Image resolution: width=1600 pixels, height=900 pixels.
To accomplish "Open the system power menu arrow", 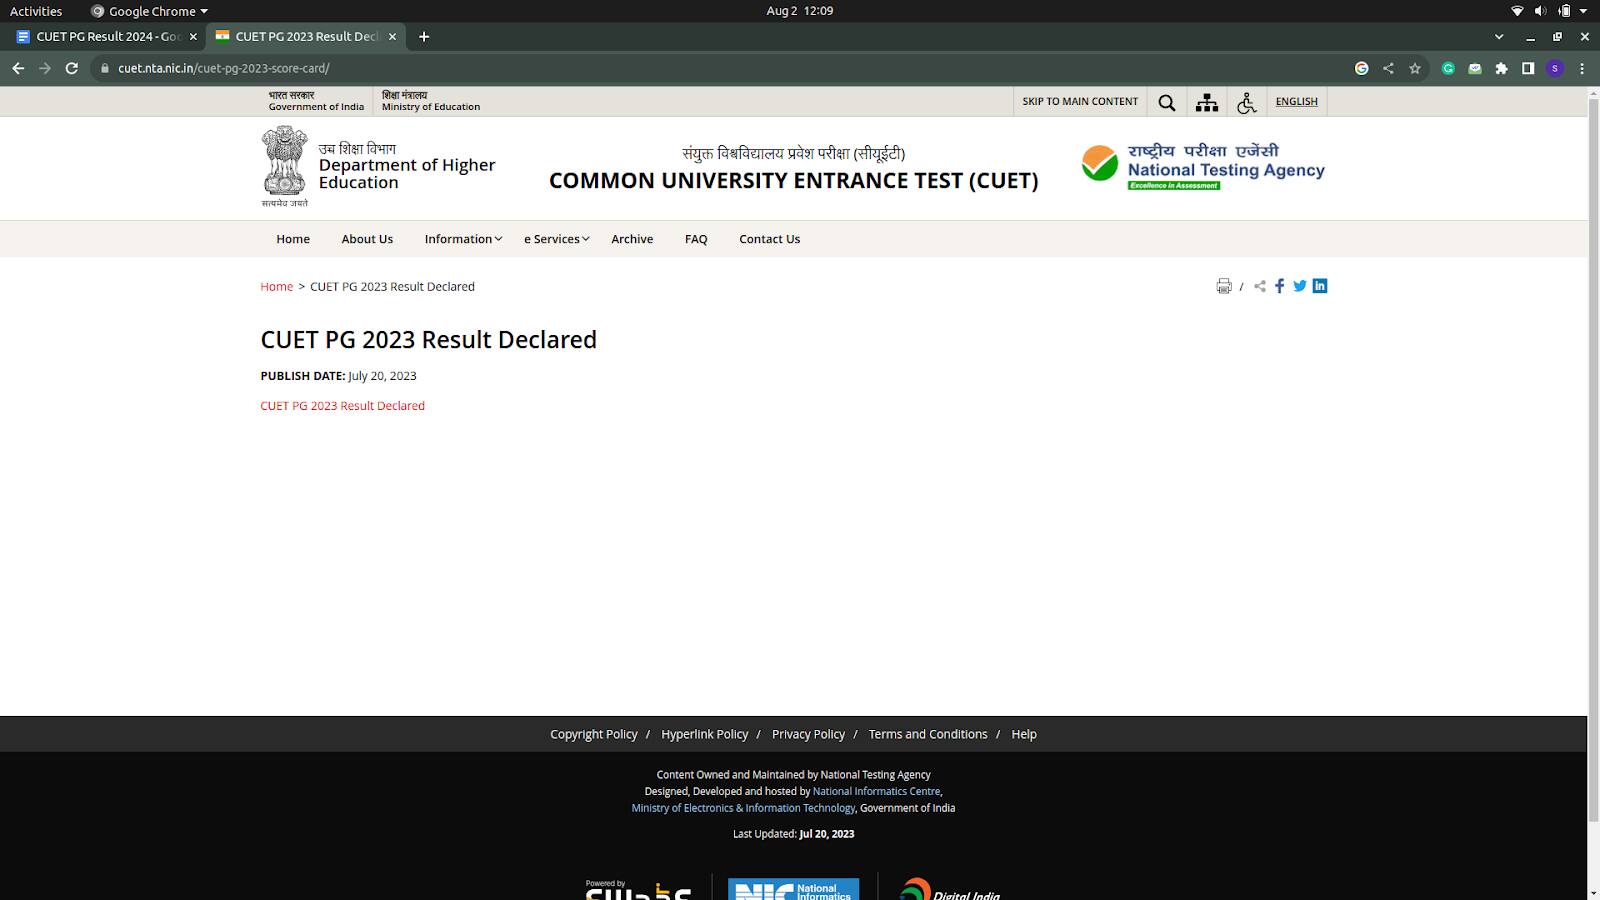I will click(1583, 11).
